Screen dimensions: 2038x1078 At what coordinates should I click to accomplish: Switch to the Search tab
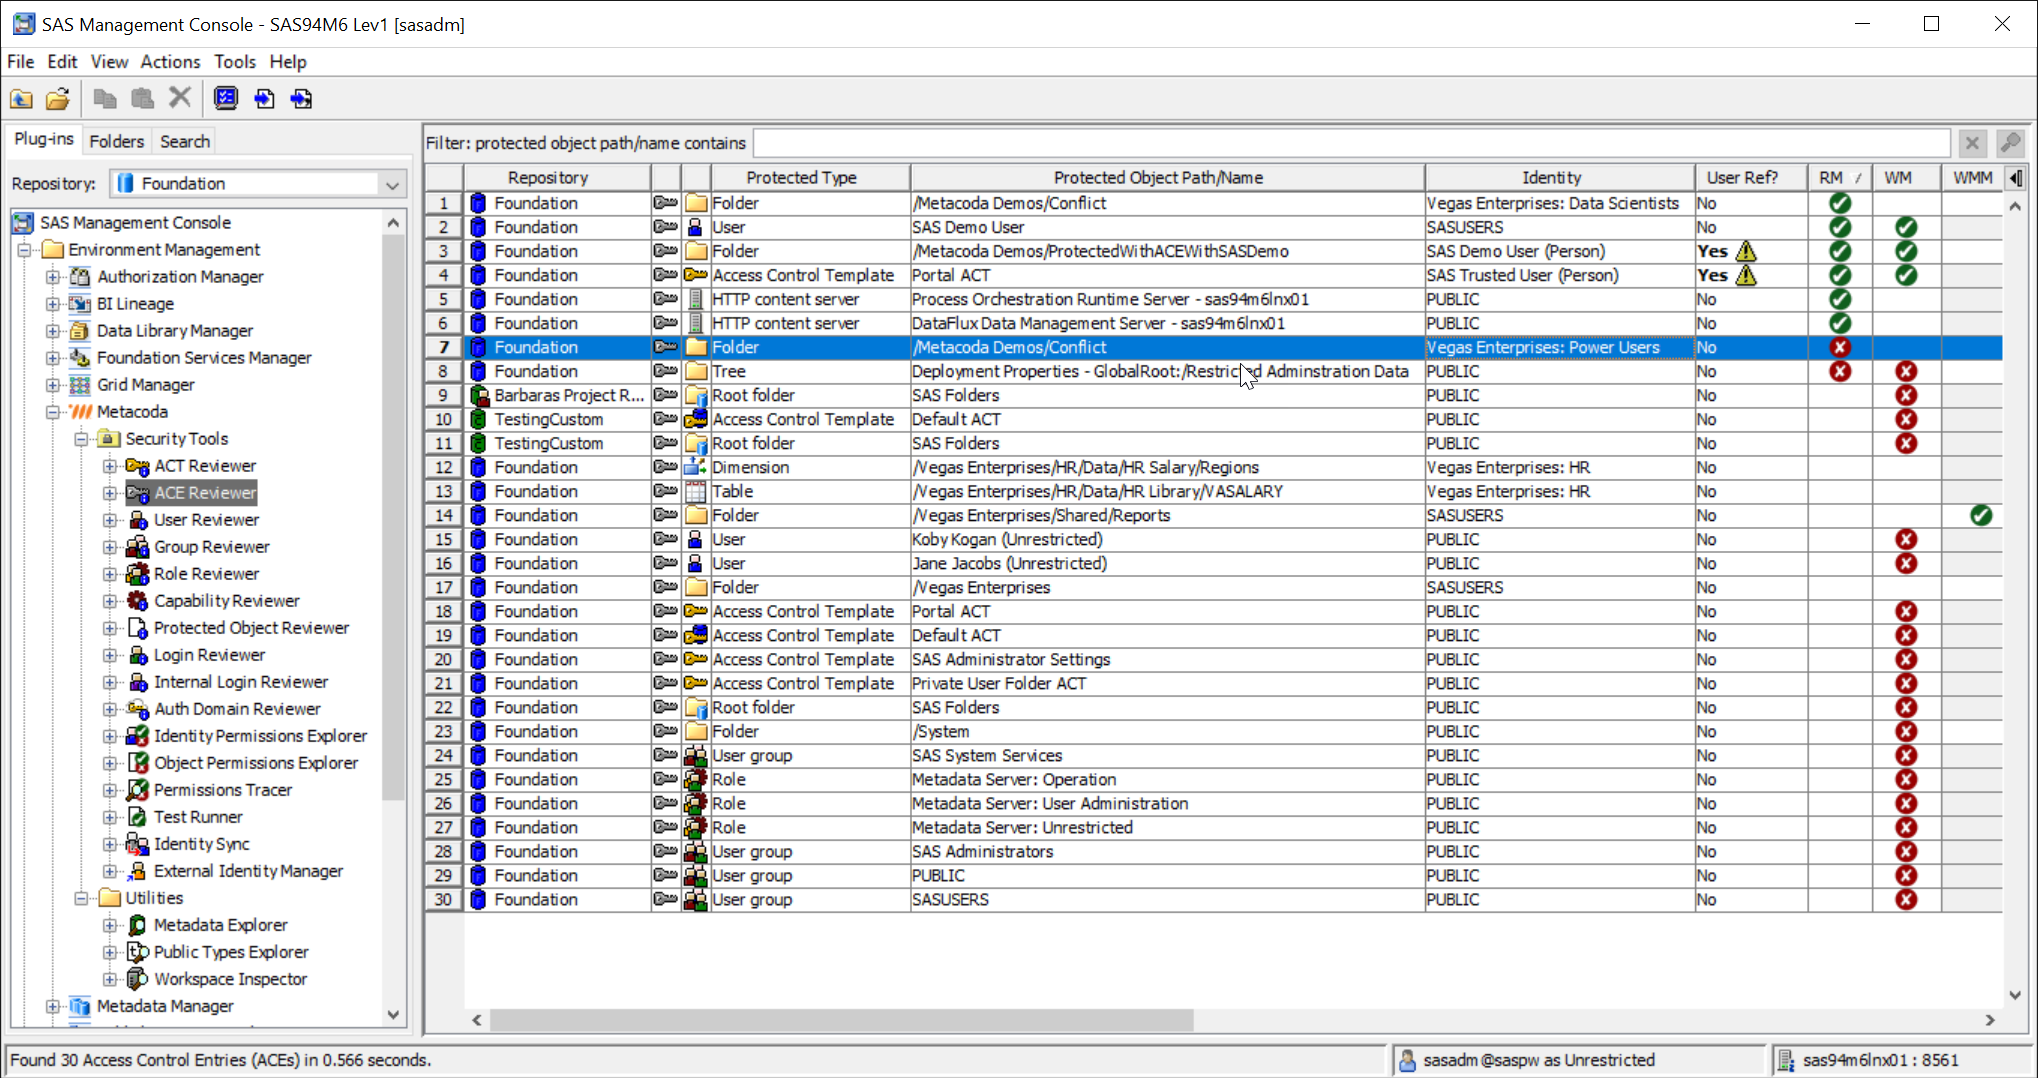pyautogui.click(x=185, y=141)
